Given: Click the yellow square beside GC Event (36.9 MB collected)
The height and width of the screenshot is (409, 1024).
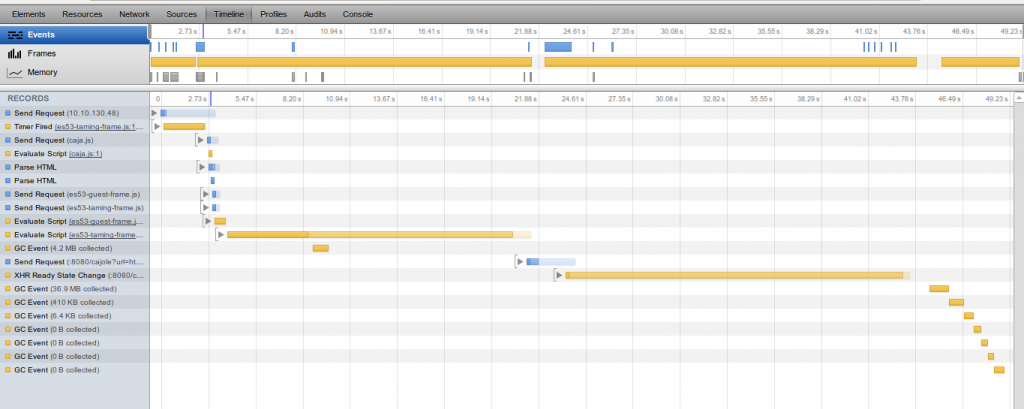Looking at the screenshot, I should tap(8, 289).
